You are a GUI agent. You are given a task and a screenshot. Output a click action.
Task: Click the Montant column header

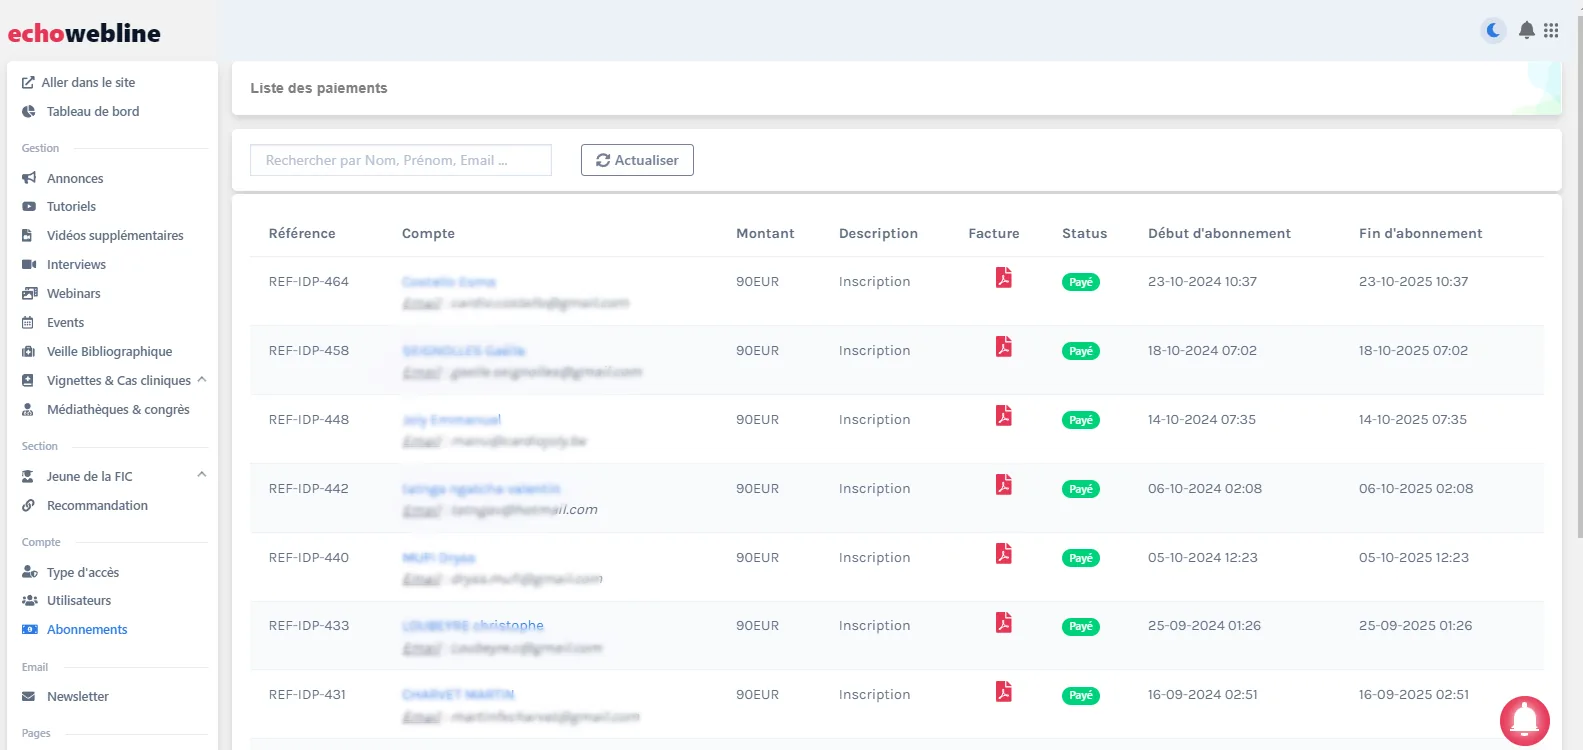pos(765,233)
